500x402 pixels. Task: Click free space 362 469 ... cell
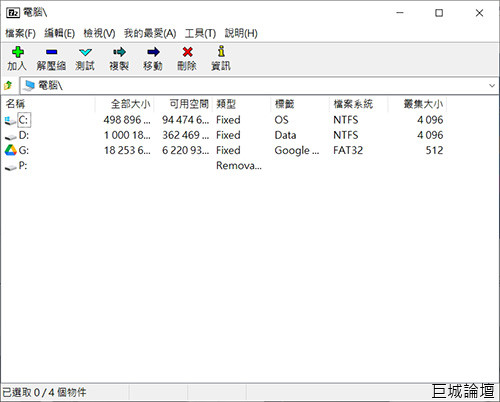point(186,135)
